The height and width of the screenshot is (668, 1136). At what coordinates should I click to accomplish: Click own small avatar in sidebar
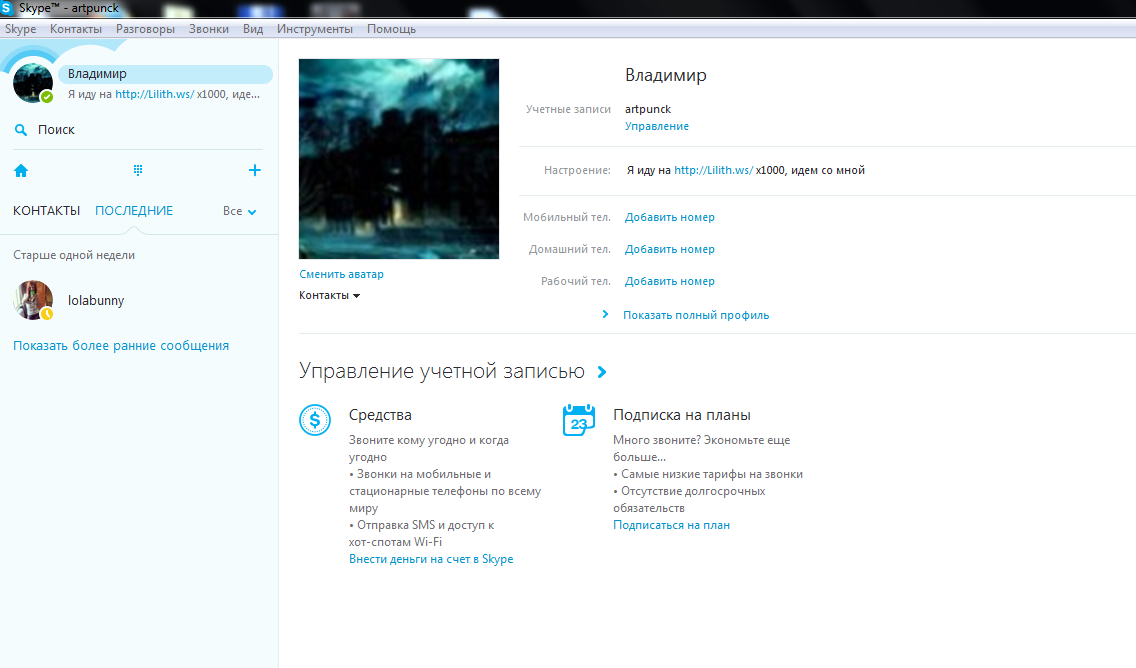[33, 83]
